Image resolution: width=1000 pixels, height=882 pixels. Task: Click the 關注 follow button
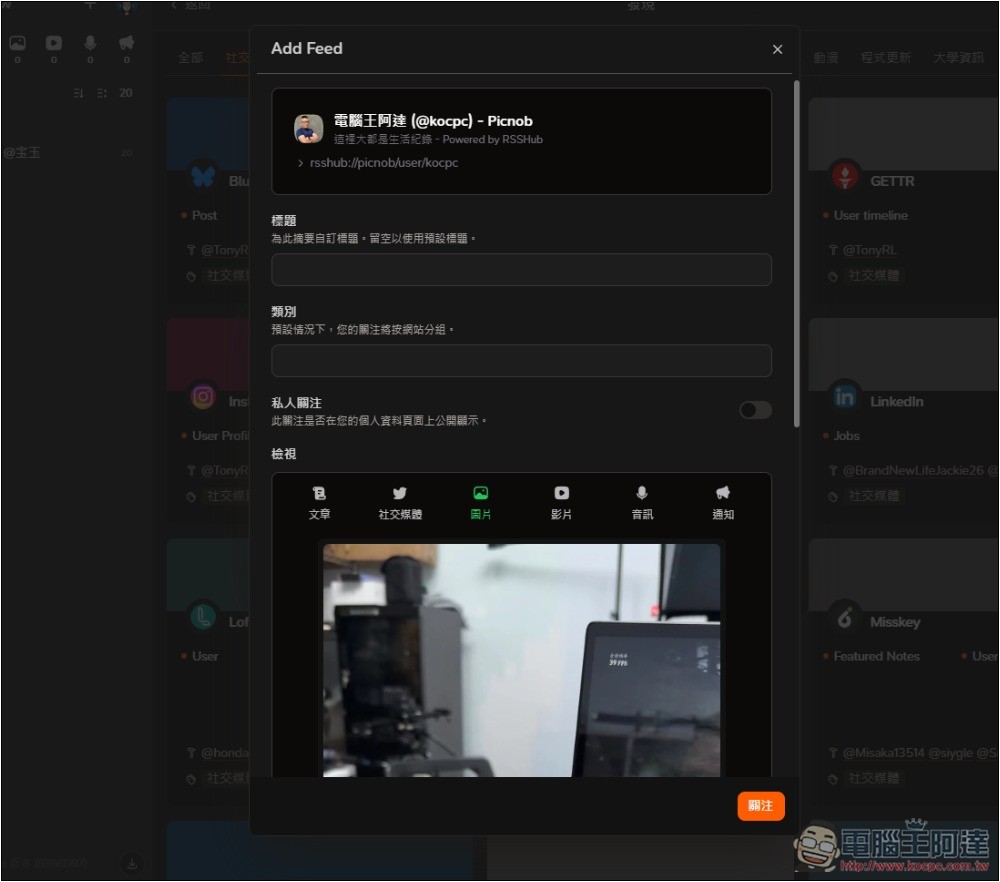tap(760, 805)
